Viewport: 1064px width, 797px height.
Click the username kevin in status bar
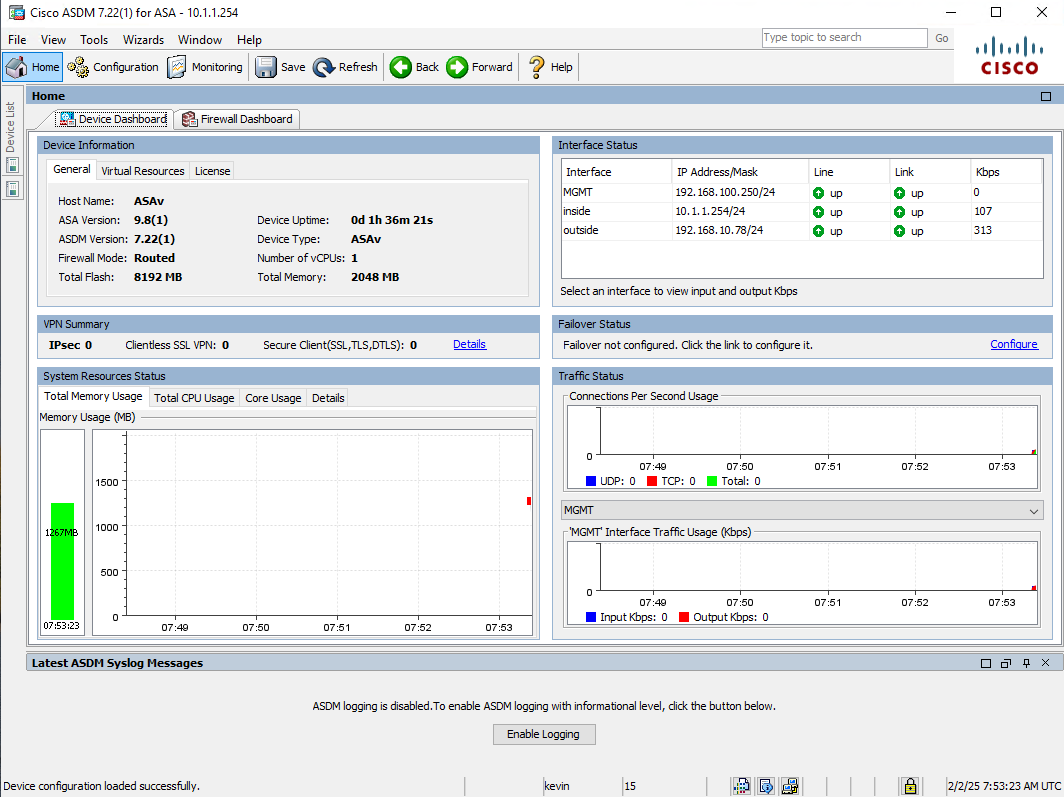coord(556,786)
